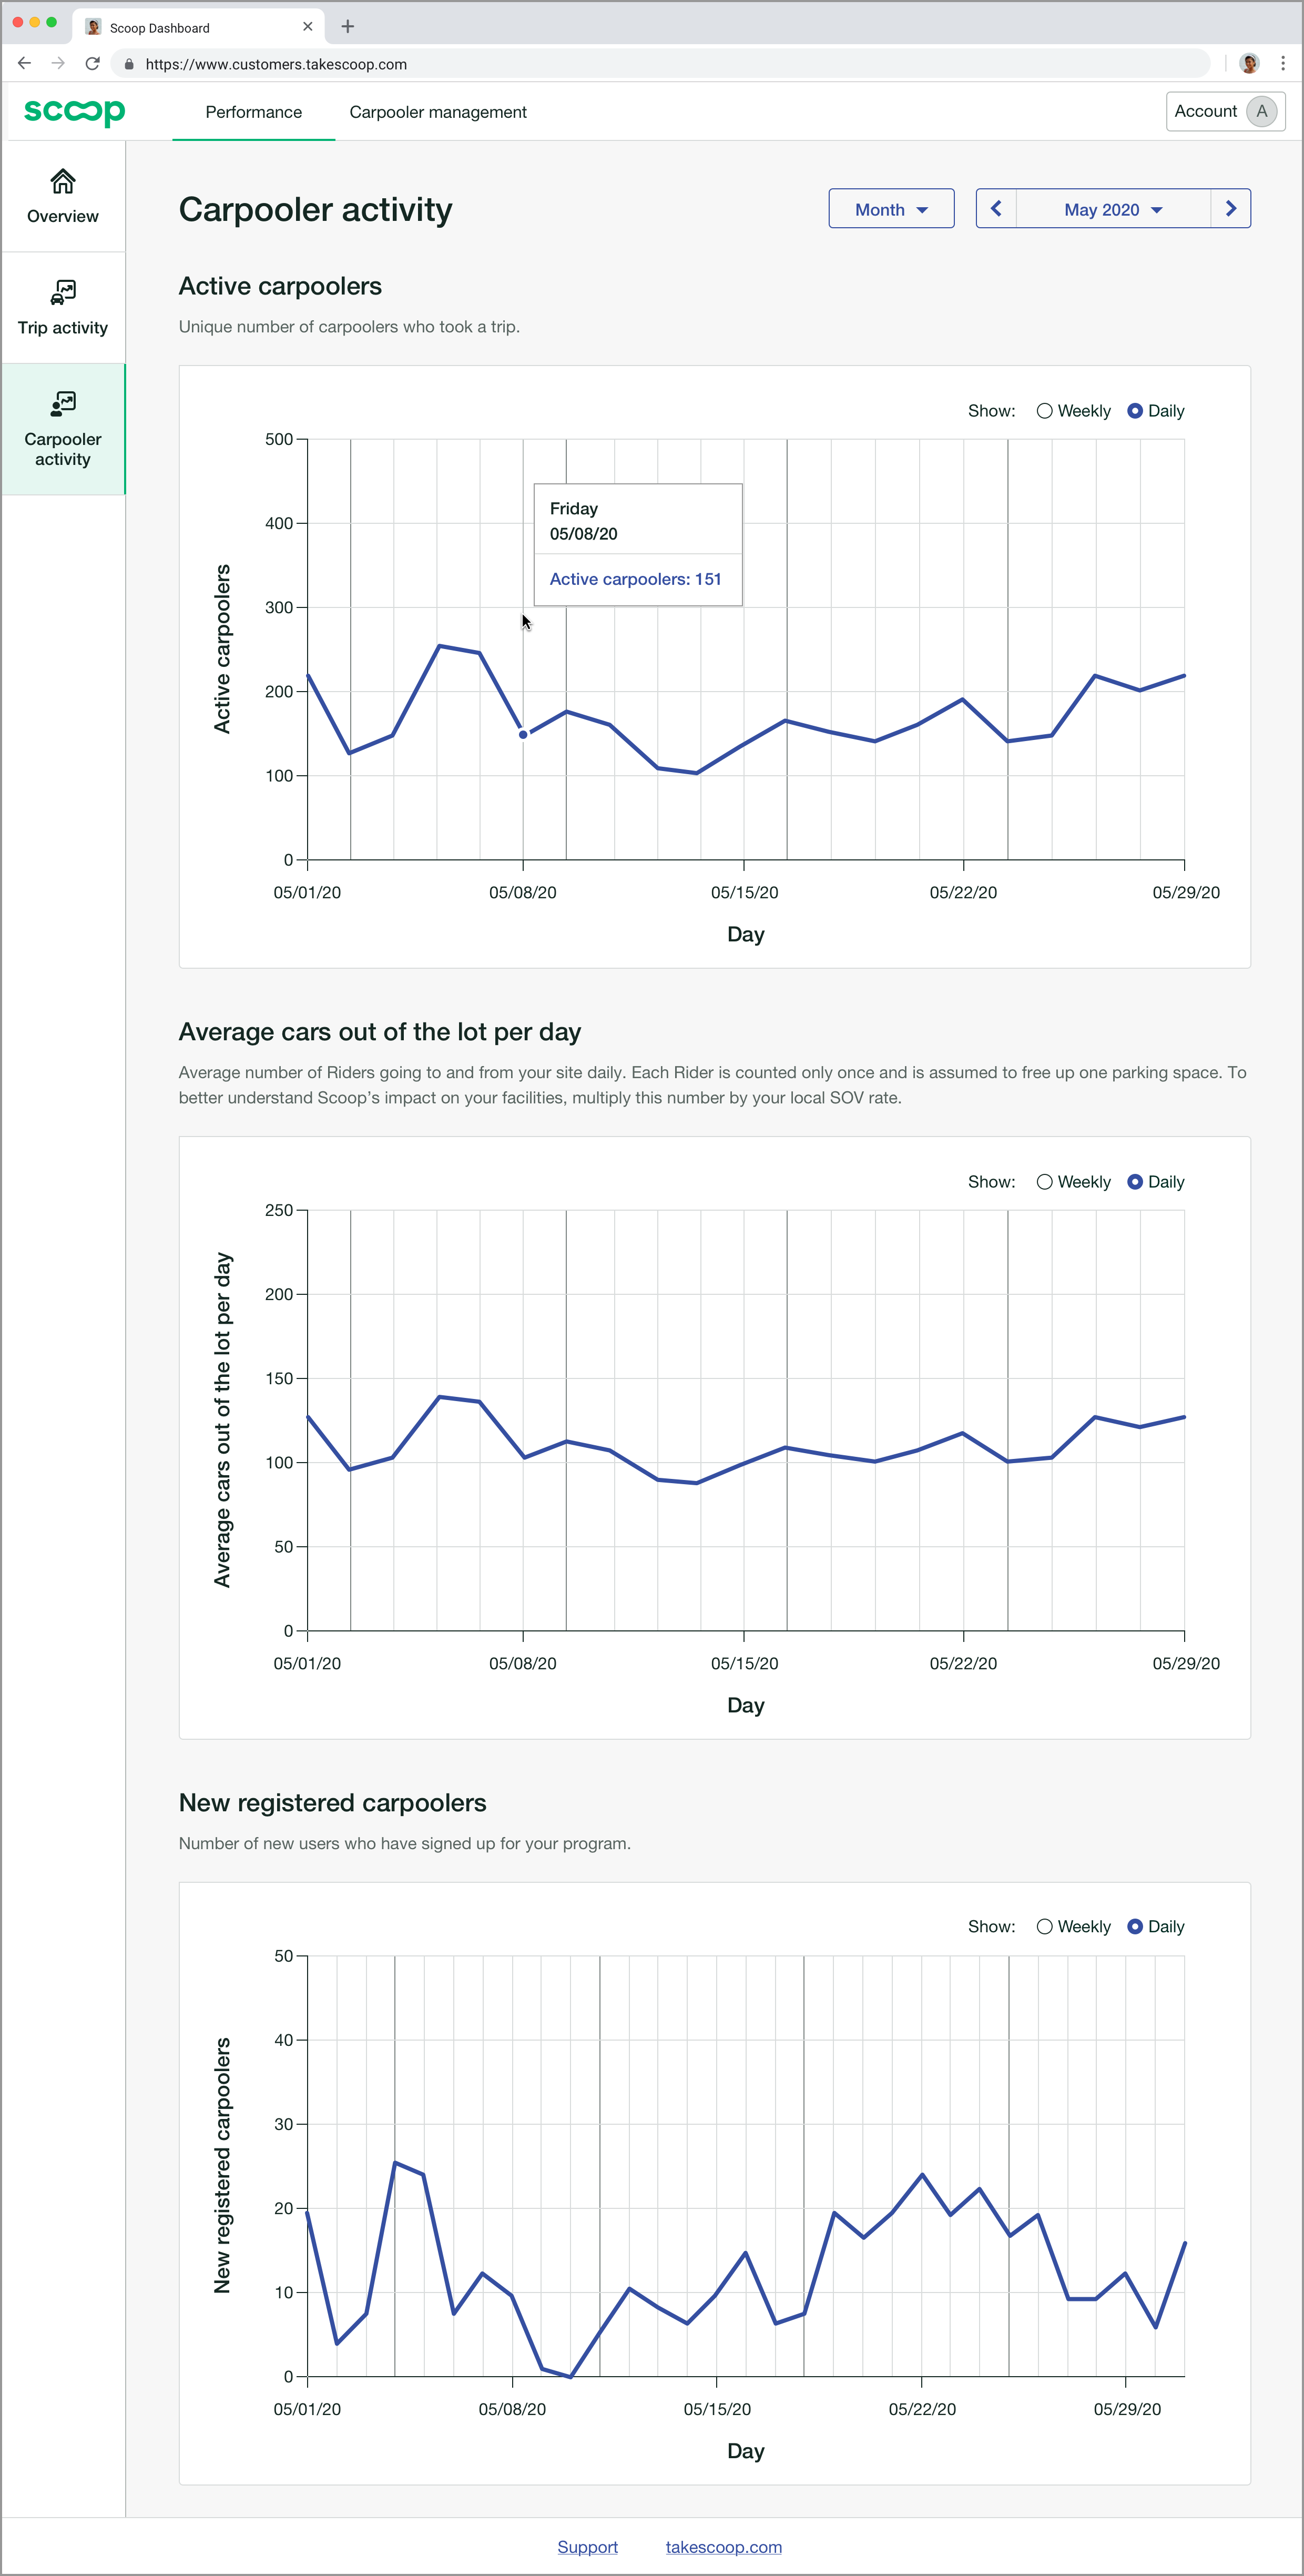Open the Account menu
The width and height of the screenshot is (1304, 2576).
[1225, 112]
